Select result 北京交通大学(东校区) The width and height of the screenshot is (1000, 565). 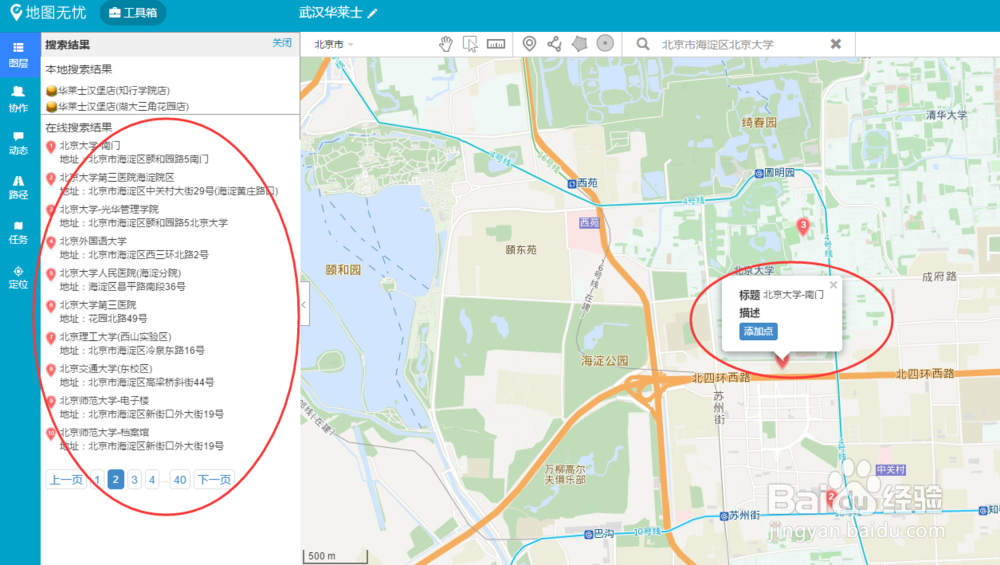(106, 369)
